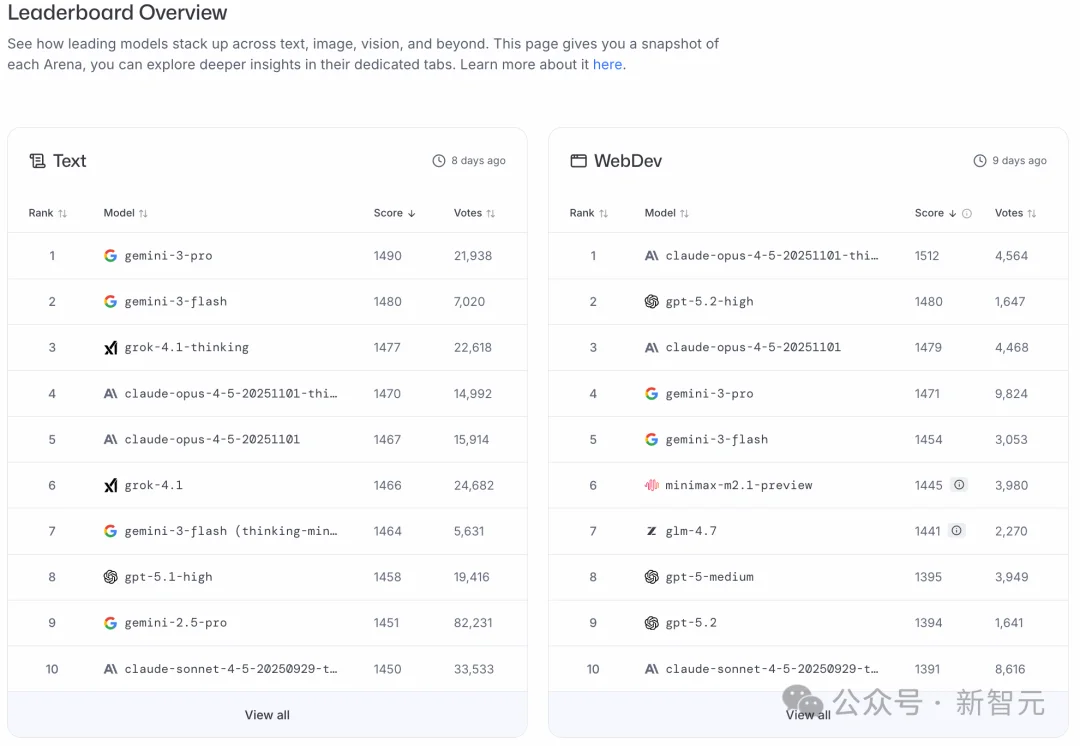Open the "here" learn more link
The height and width of the screenshot is (746, 1080).
tap(607, 65)
